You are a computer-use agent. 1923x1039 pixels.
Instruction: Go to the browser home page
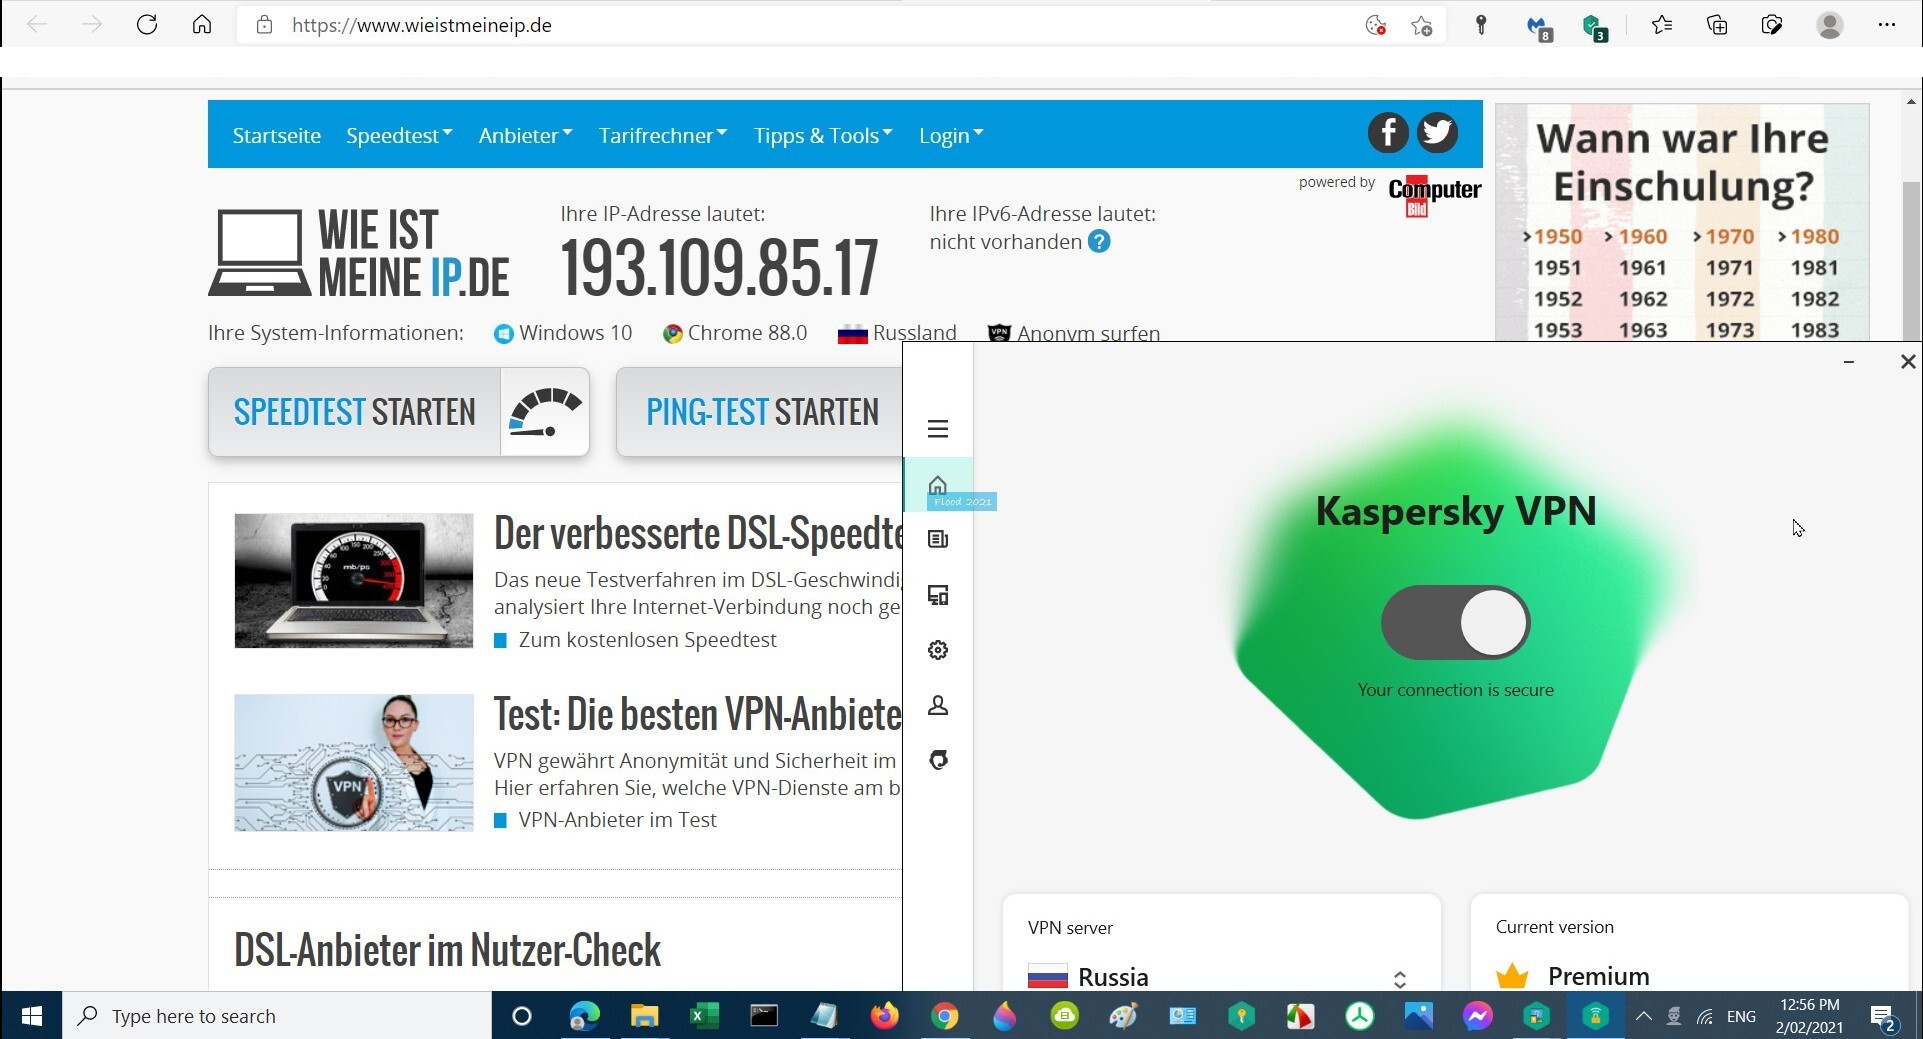point(202,25)
